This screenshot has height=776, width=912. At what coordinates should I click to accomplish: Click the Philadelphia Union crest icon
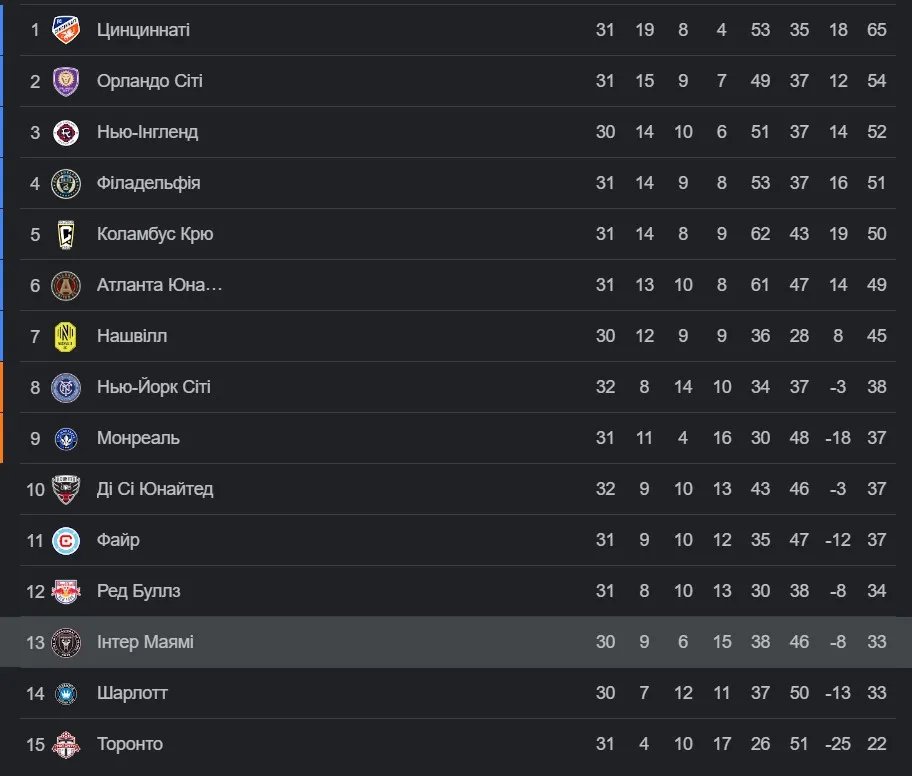[65, 183]
